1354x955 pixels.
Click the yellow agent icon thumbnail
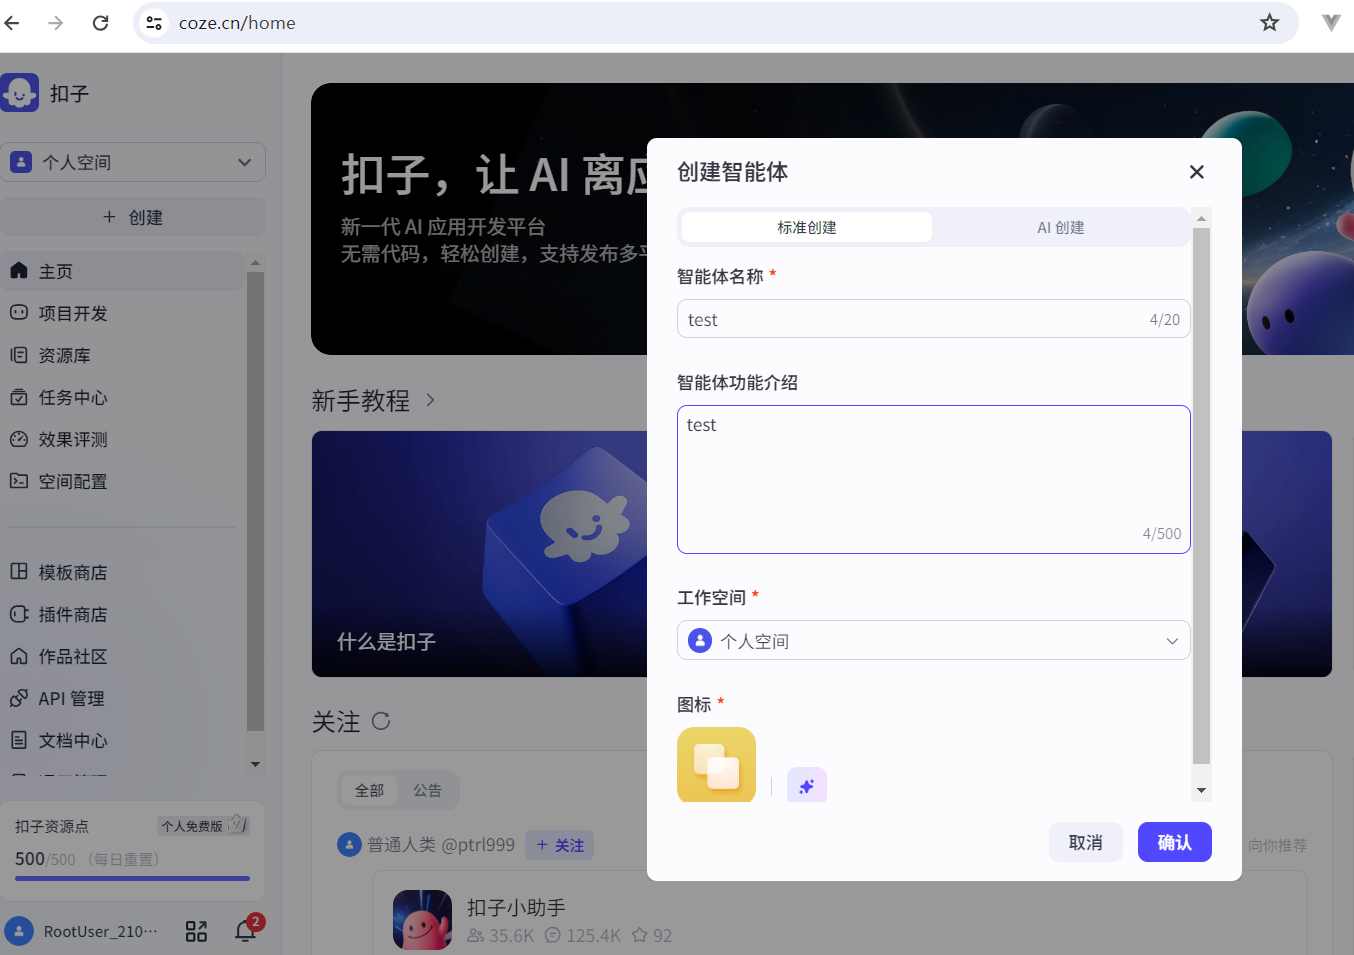click(x=716, y=764)
